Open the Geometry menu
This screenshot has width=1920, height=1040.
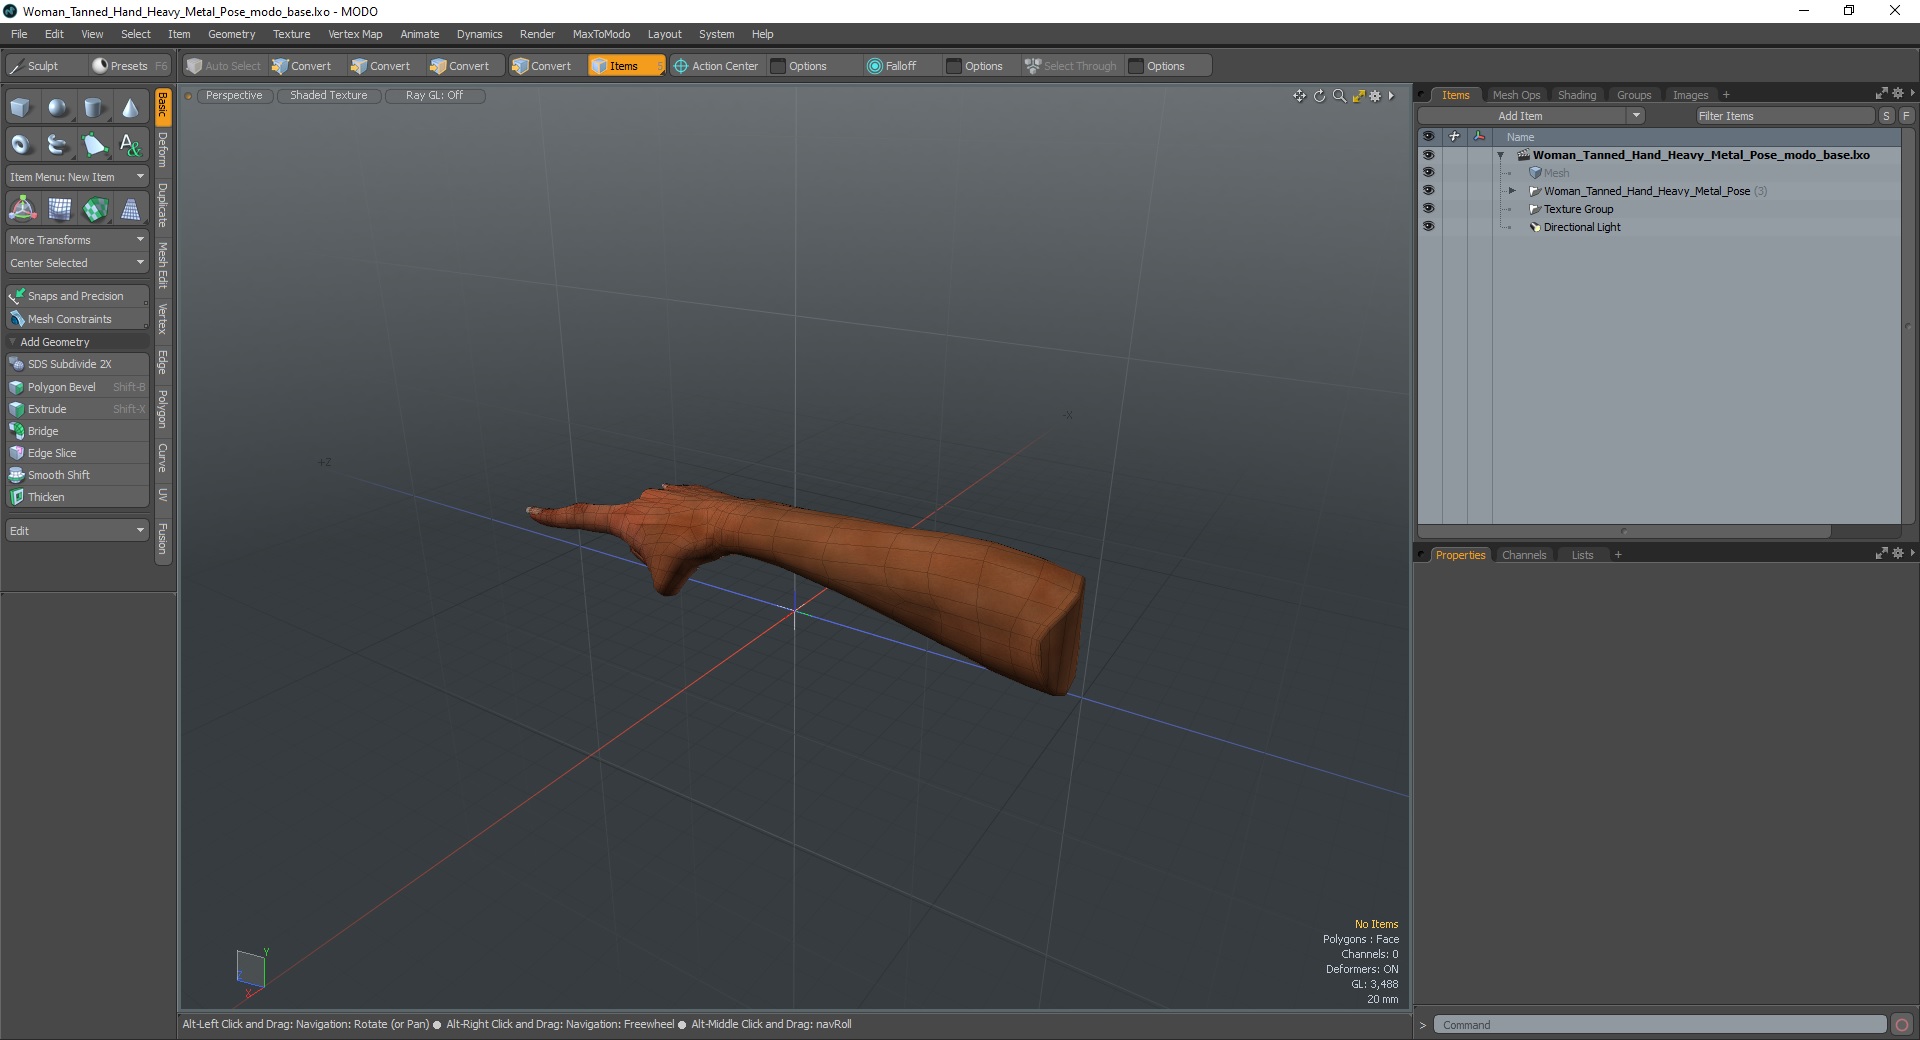(x=231, y=34)
